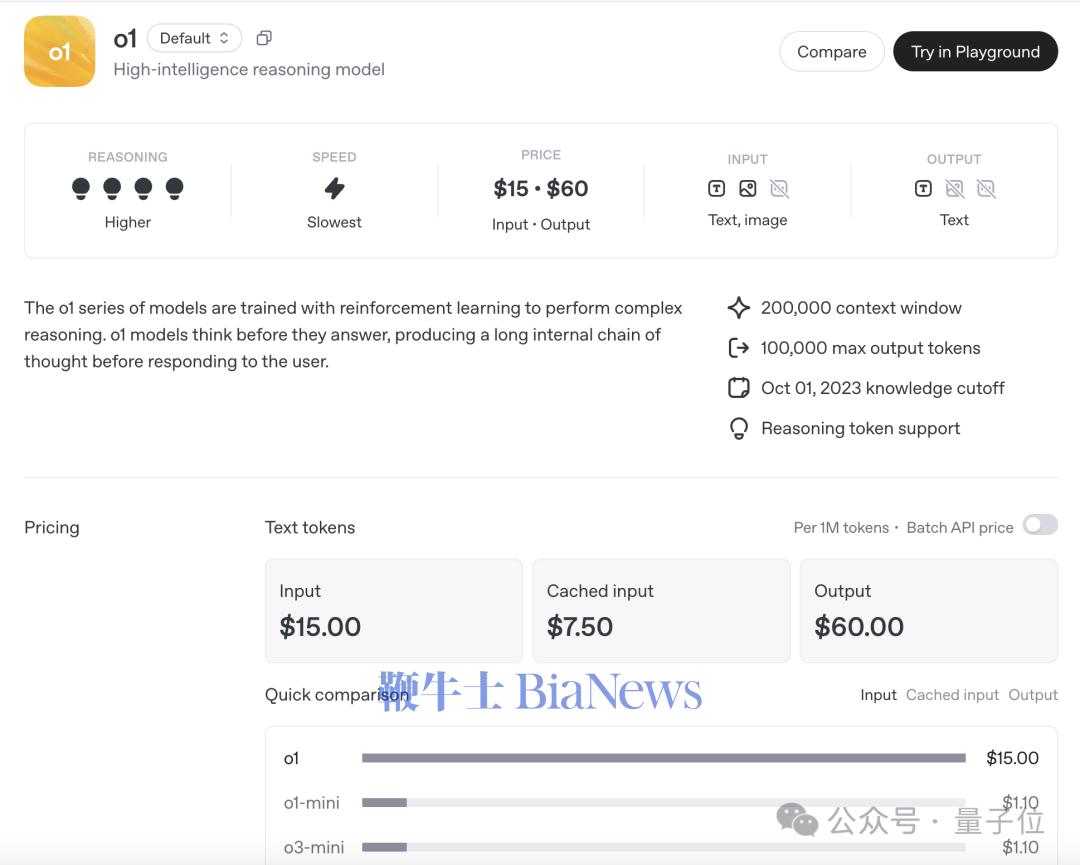Click the o3-mini row label
The image size is (1080, 865).
(313, 847)
